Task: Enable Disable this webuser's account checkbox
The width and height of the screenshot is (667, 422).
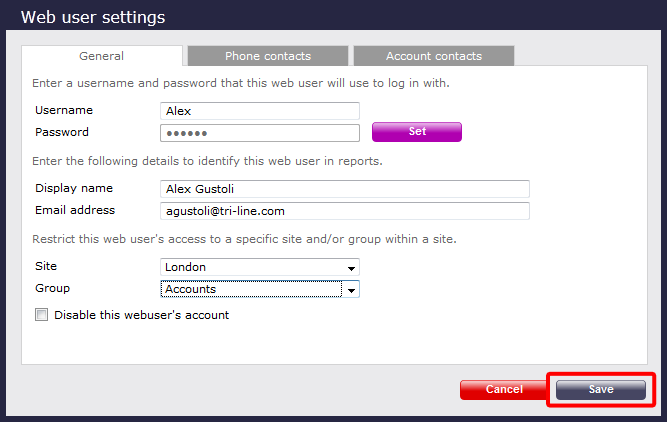Action: pyautogui.click(x=41, y=315)
